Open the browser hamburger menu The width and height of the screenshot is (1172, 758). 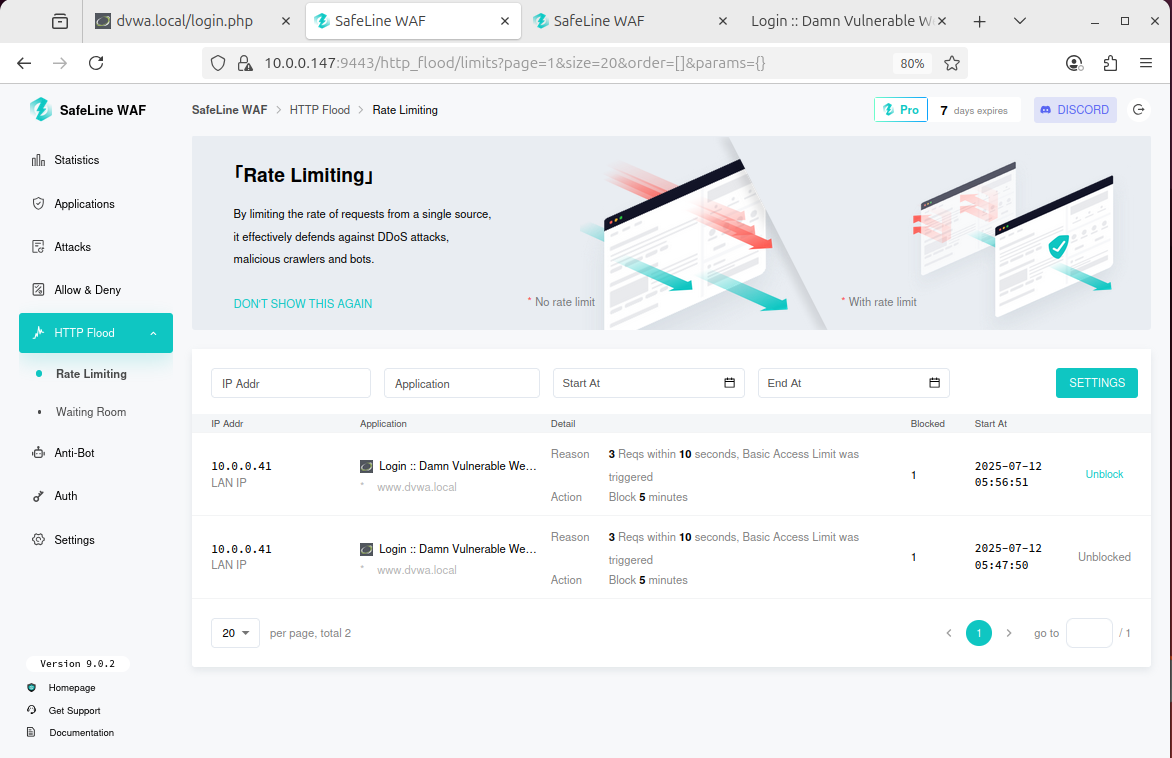coord(1146,63)
